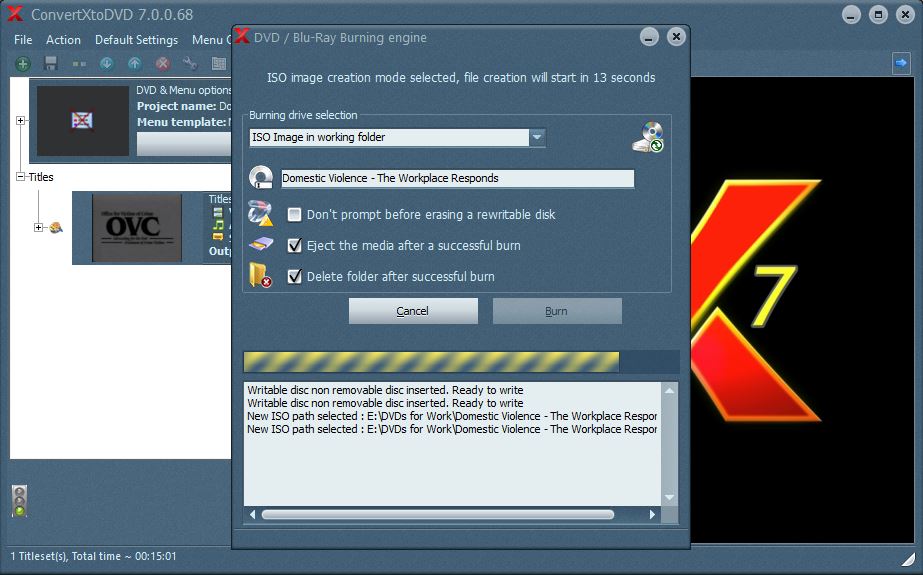Click the video stream icon in Titleset row

coord(218,212)
